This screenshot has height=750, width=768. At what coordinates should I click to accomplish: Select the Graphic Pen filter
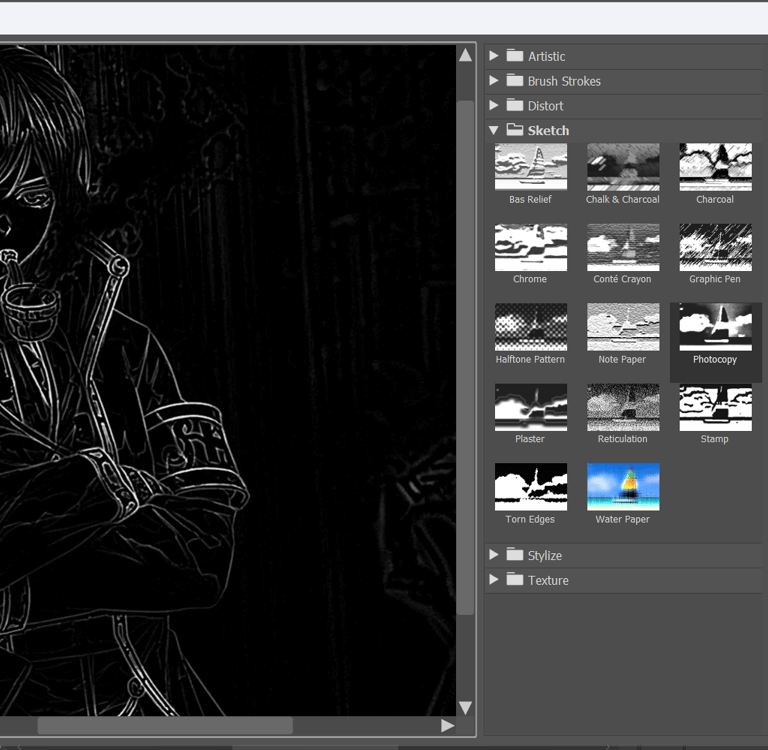(x=715, y=247)
